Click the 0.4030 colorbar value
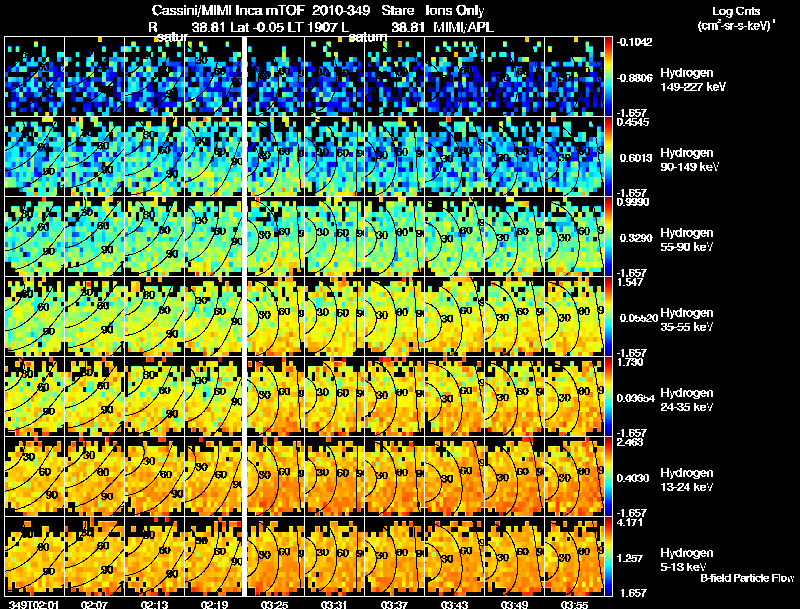The height and width of the screenshot is (609, 800). pos(633,478)
